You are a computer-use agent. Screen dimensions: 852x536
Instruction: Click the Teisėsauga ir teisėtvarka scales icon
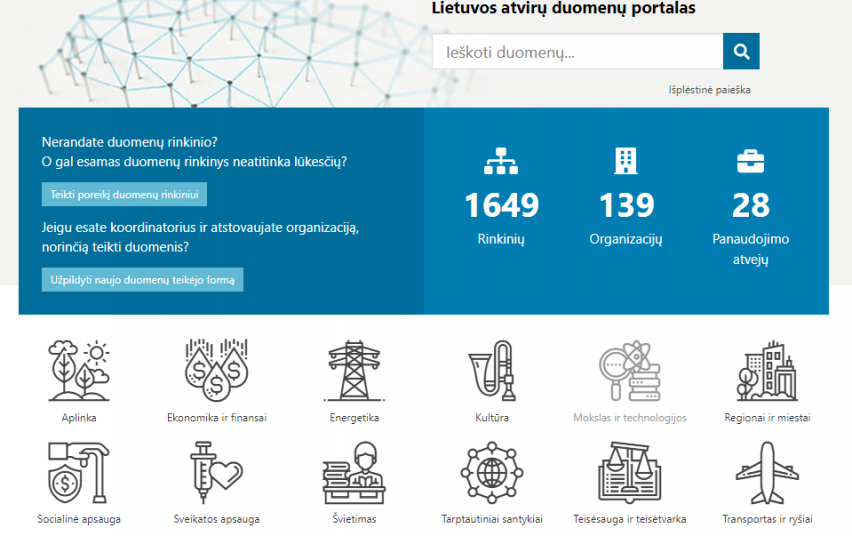(629, 472)
